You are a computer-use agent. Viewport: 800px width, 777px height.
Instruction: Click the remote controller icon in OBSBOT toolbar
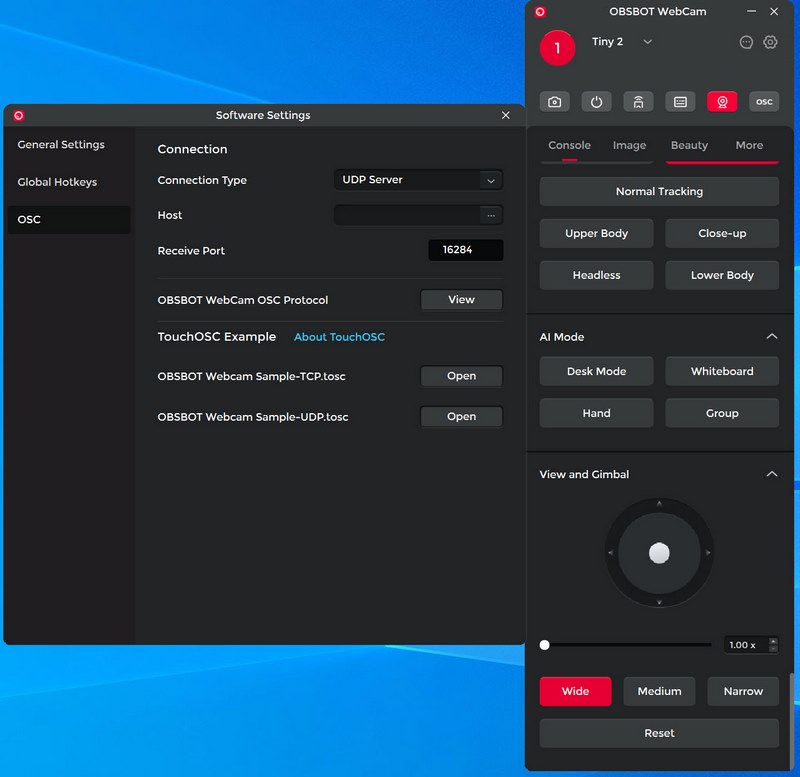pyautogui.click(x=638, y=102)
